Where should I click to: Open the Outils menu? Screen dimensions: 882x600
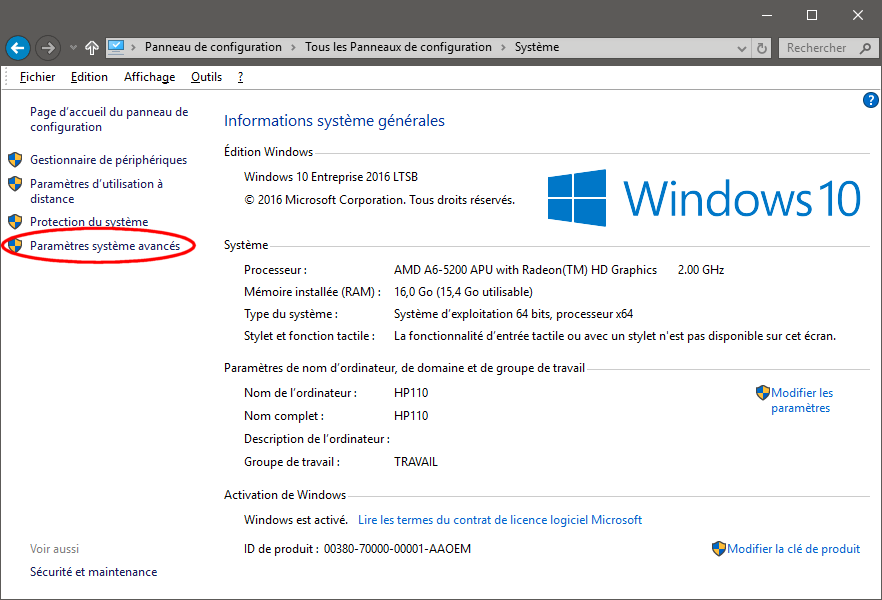(x=206, y=77)
